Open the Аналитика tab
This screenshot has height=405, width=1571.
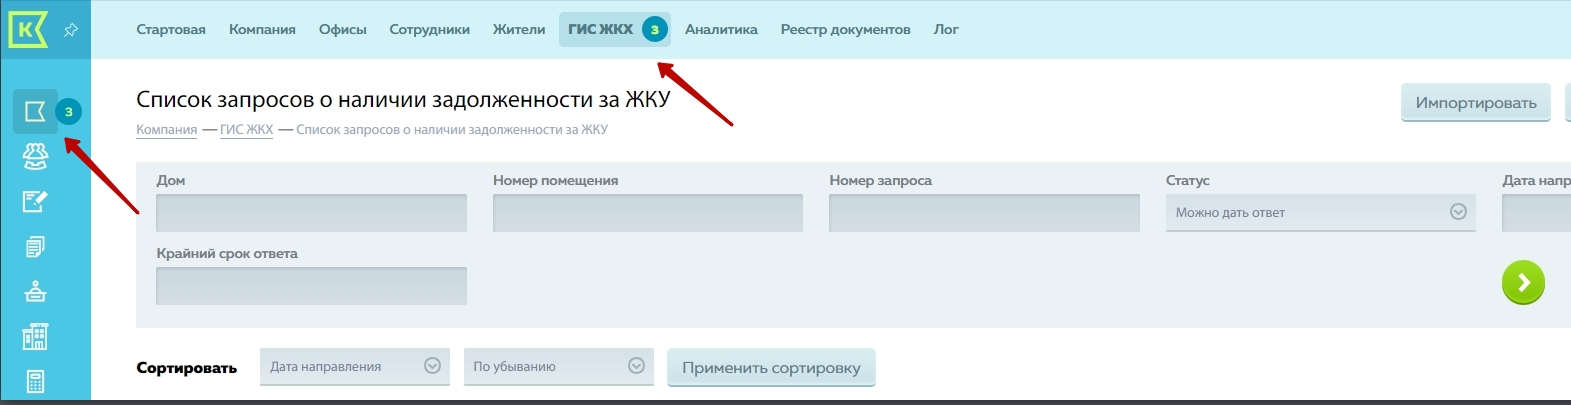click(x=721, y=29)
